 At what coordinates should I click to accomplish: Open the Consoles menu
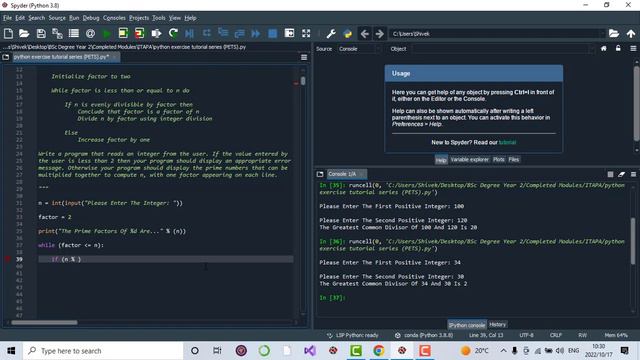pos(114,18)
